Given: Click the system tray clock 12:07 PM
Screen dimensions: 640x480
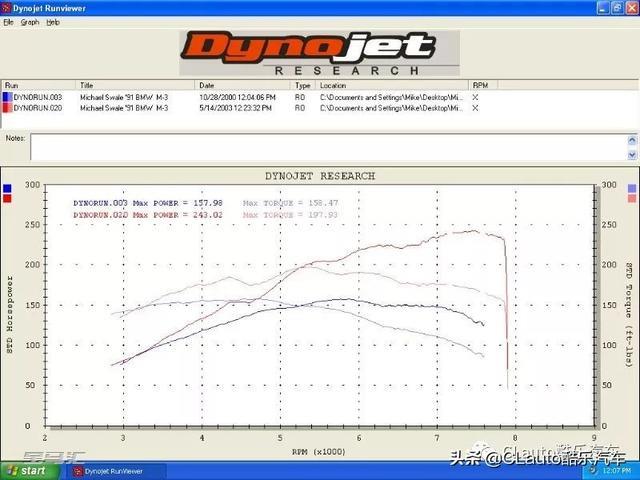Looking at the screenshot, I should point(616,471).
